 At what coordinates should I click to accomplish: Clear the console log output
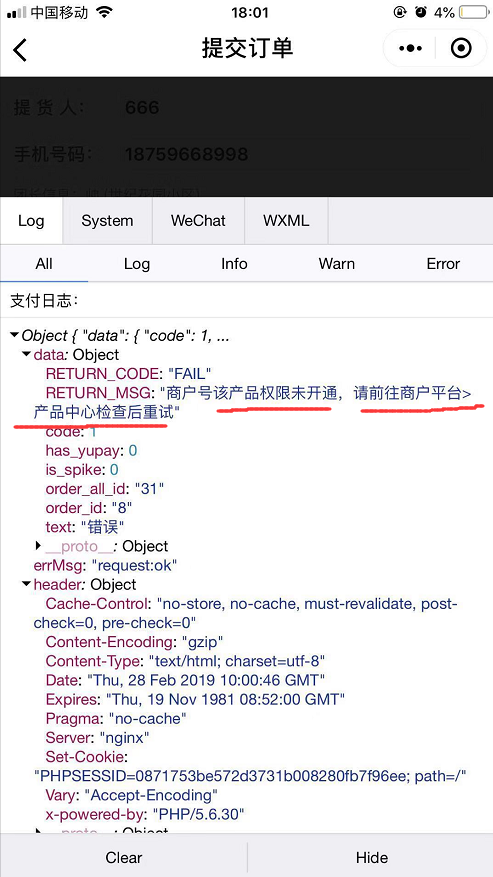point(124,857)
